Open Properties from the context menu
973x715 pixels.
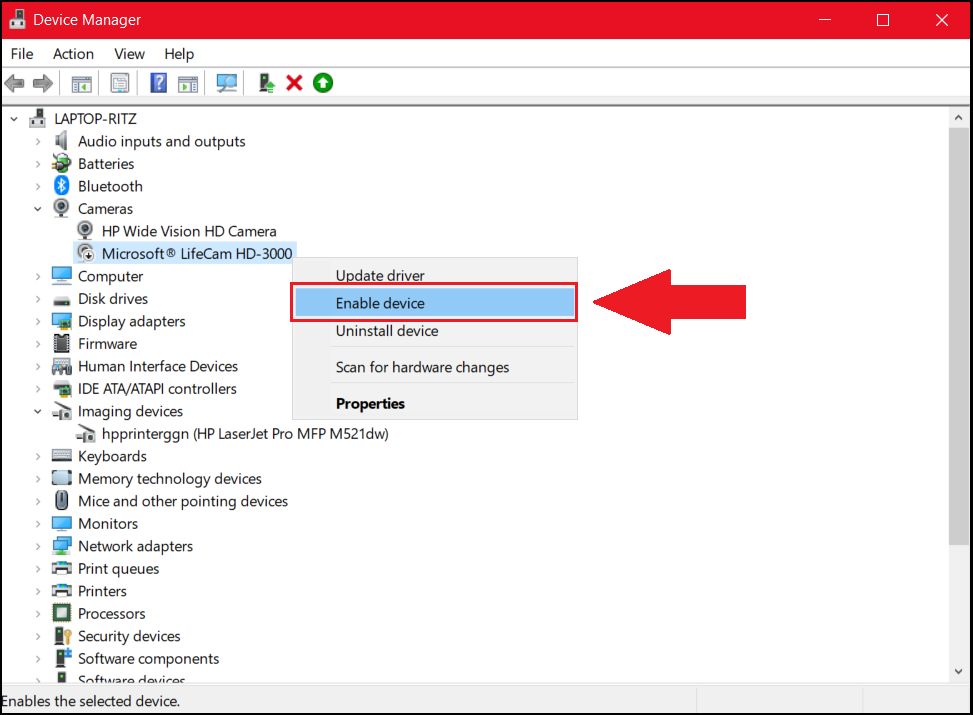point(369,403)
